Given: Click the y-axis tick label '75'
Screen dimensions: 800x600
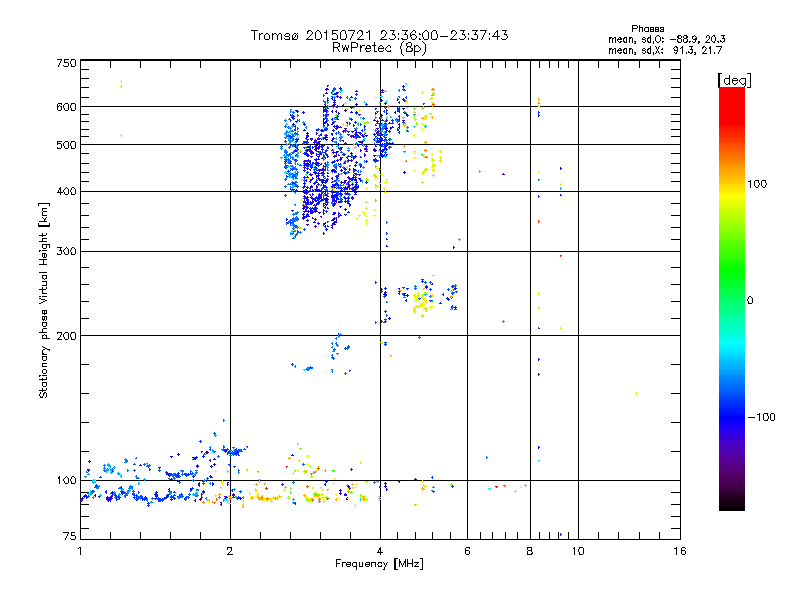Looking at the screenshot, I should tap(70, 536).
